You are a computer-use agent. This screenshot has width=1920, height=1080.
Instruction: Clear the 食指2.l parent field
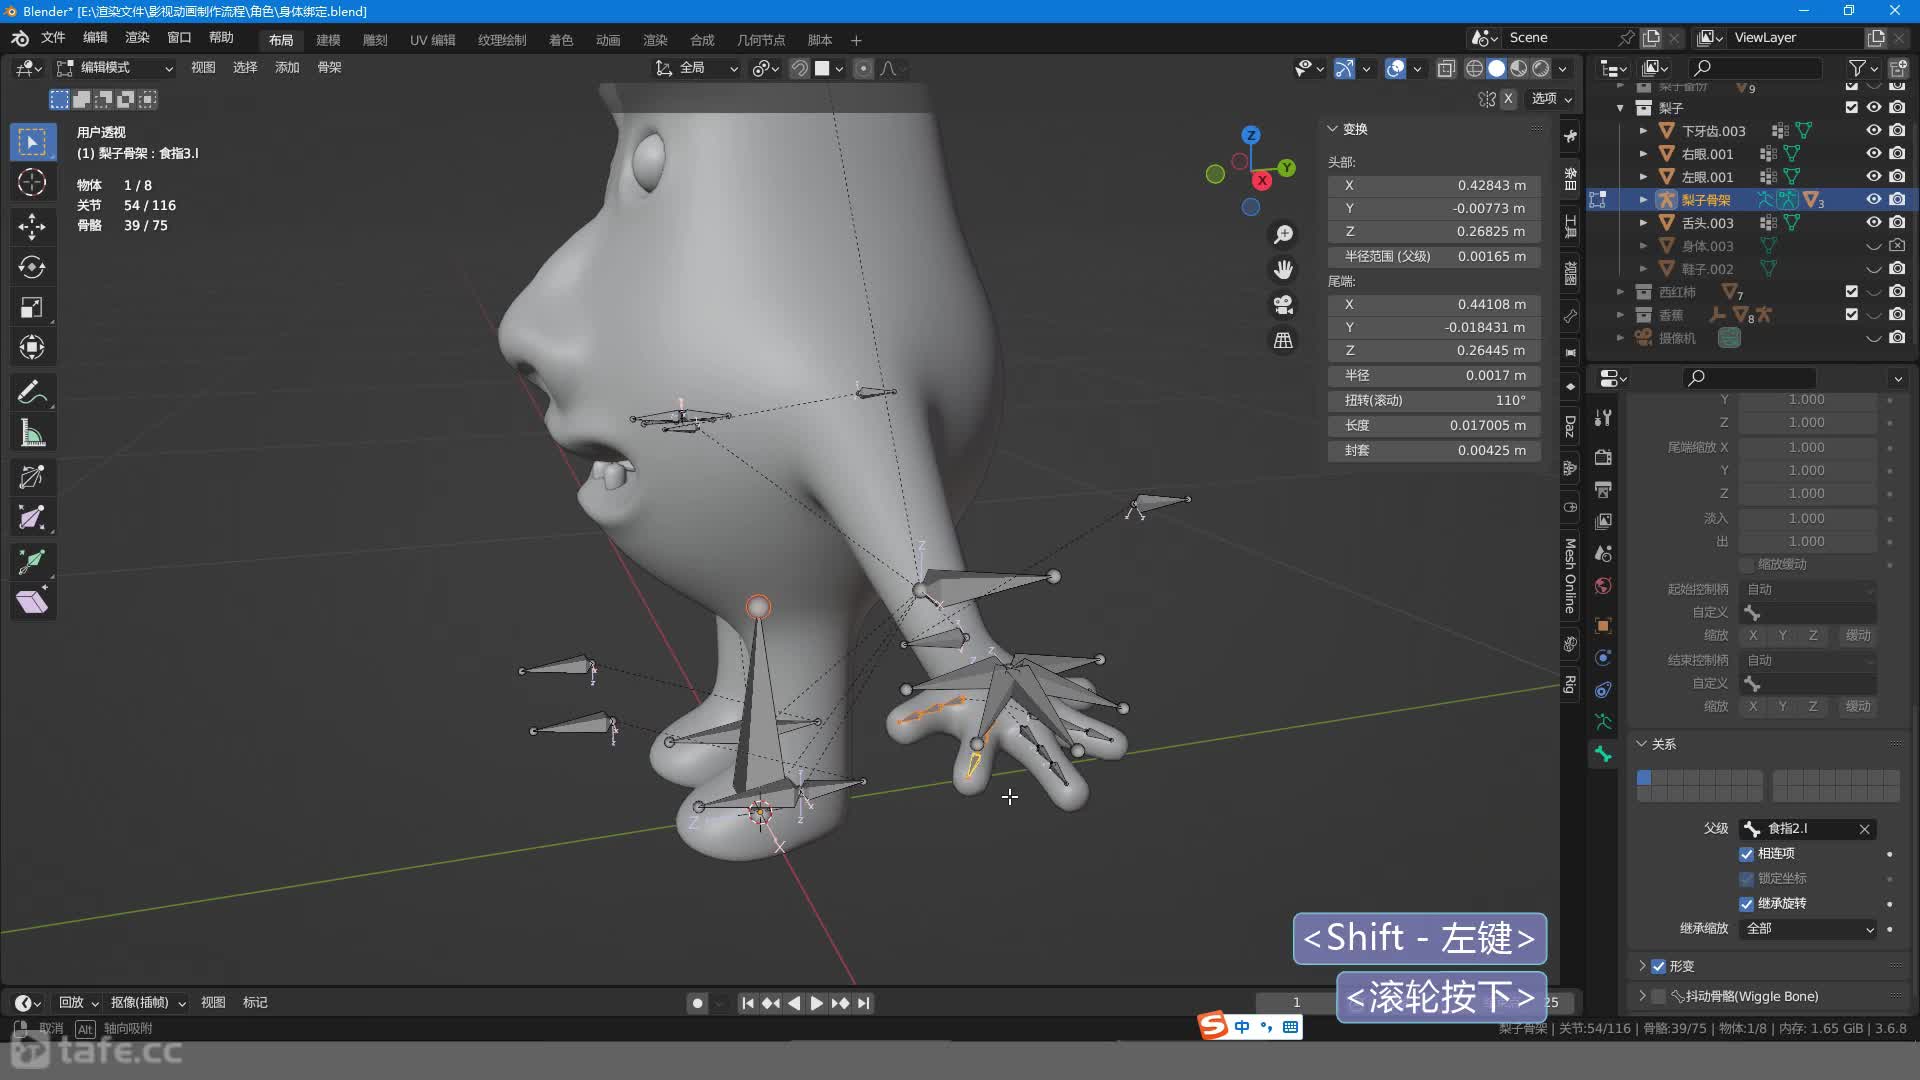[1864, 829]
